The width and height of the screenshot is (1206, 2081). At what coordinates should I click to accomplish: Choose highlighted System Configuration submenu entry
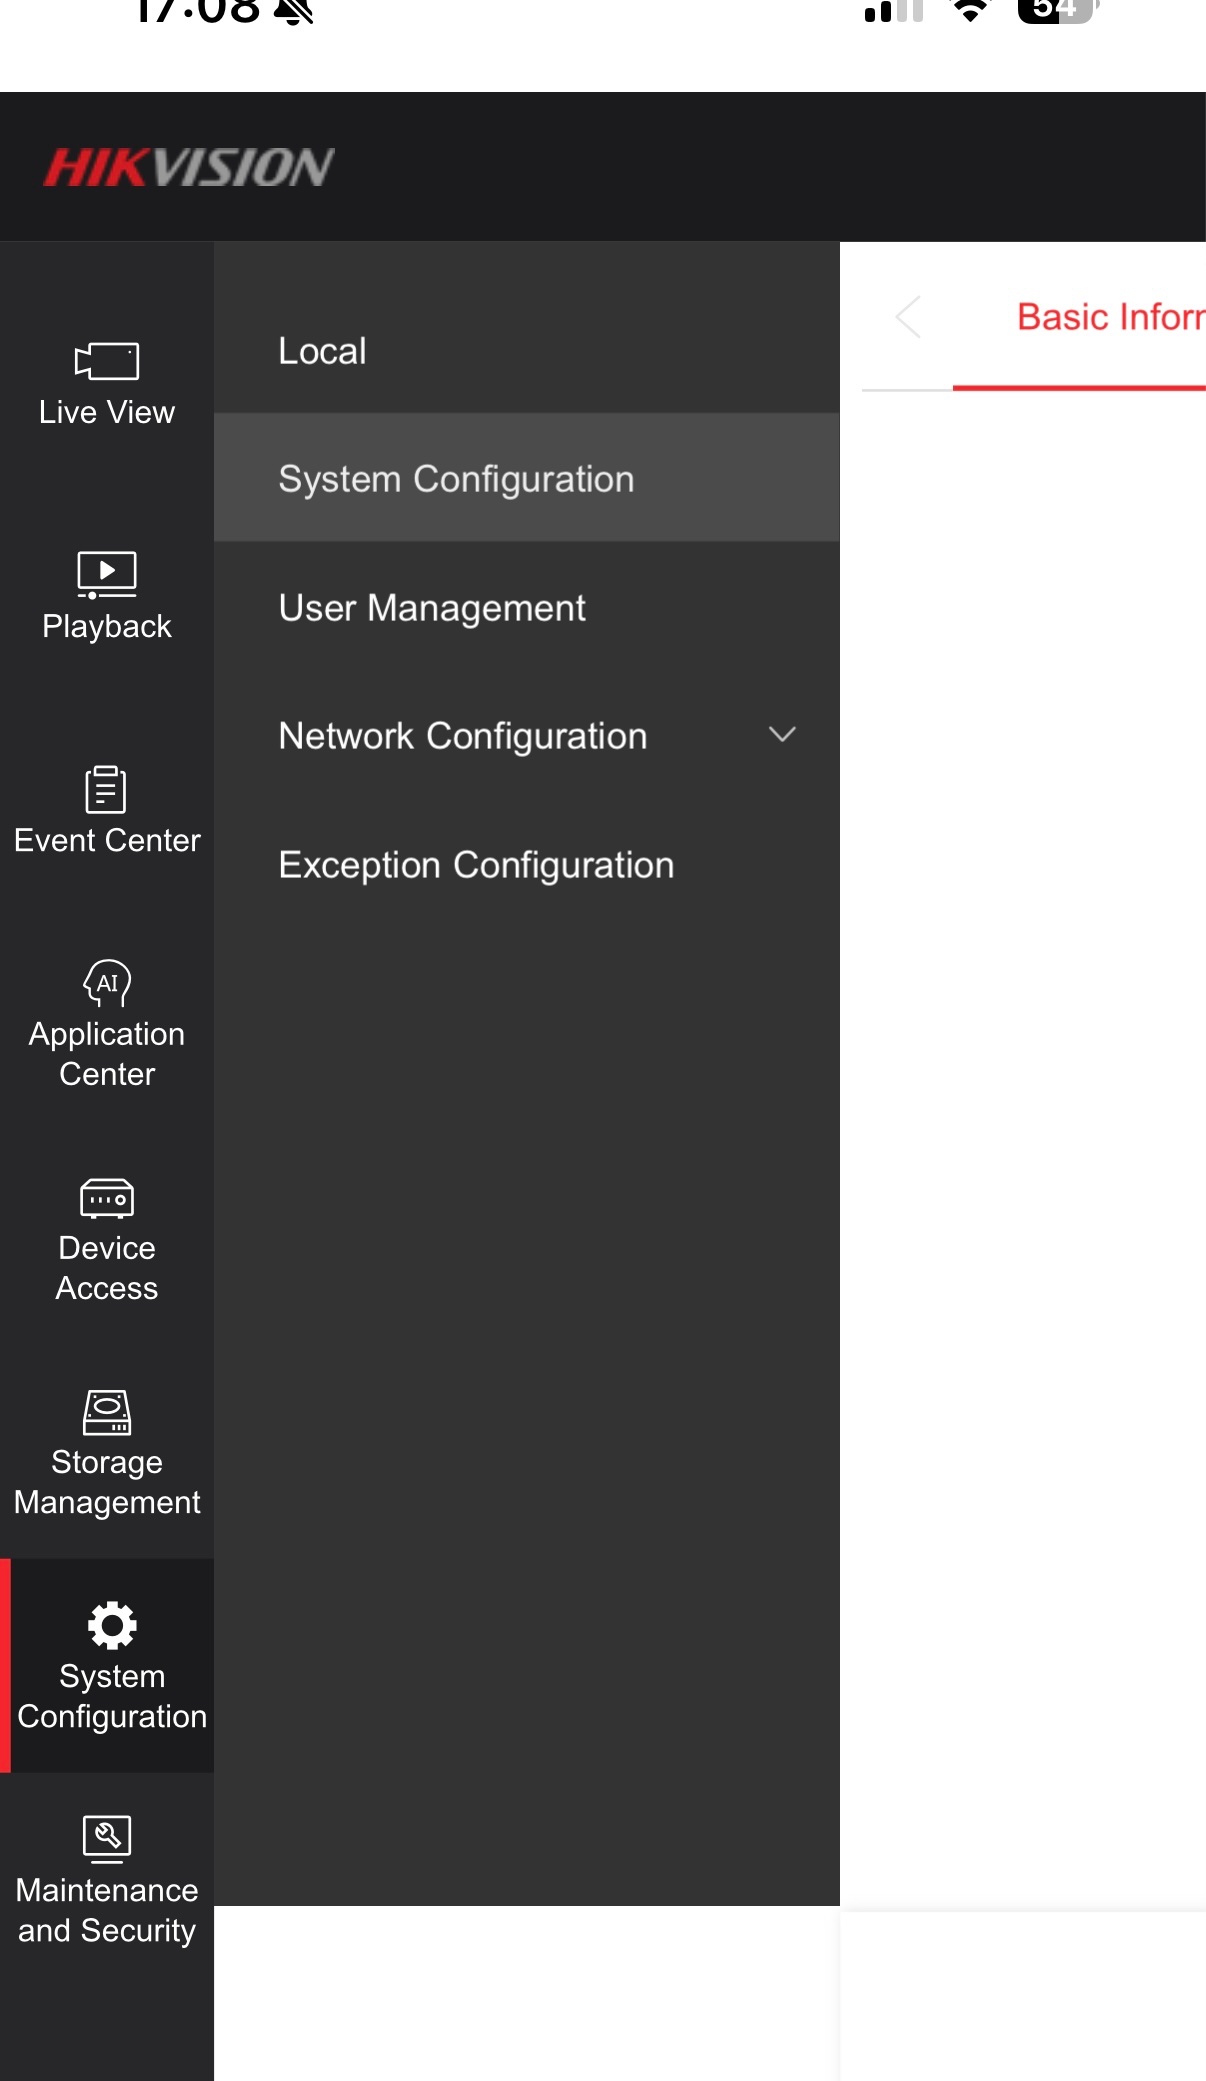pyautogui.click(x=456, y=479)
